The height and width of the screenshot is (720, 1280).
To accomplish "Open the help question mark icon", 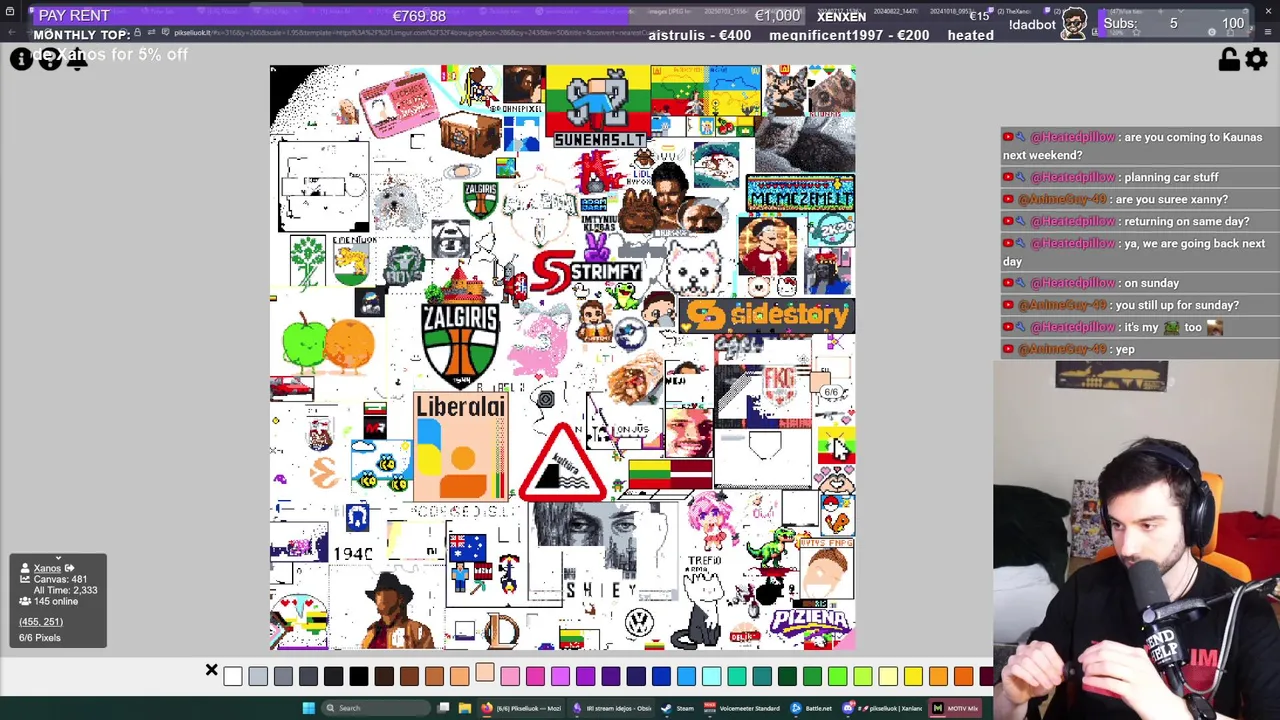I will (49, 59).
